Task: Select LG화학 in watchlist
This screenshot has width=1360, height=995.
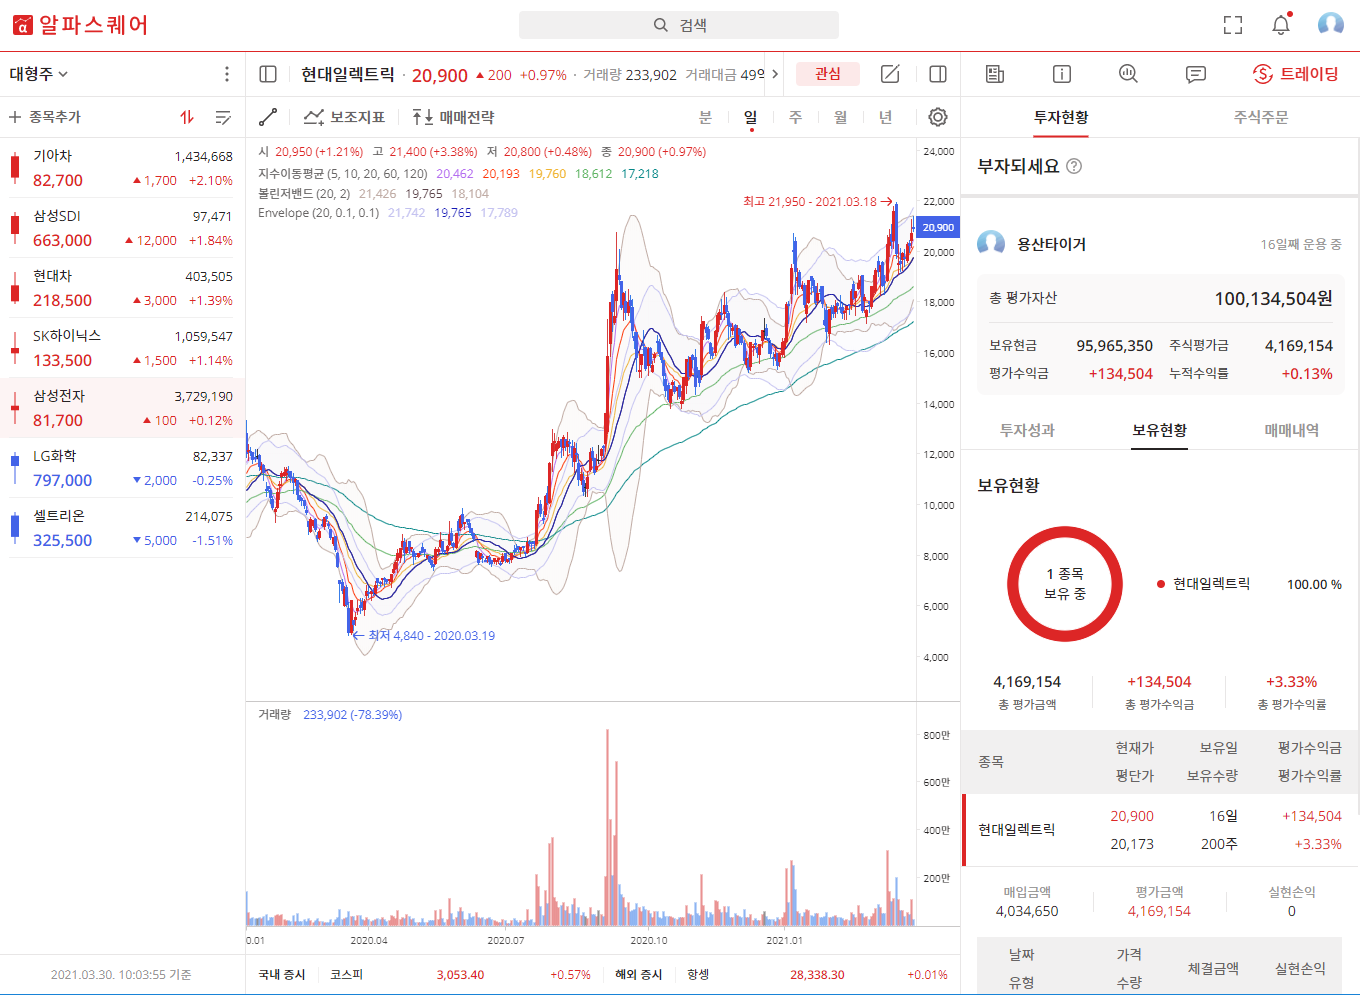Action: coord(122,468)
